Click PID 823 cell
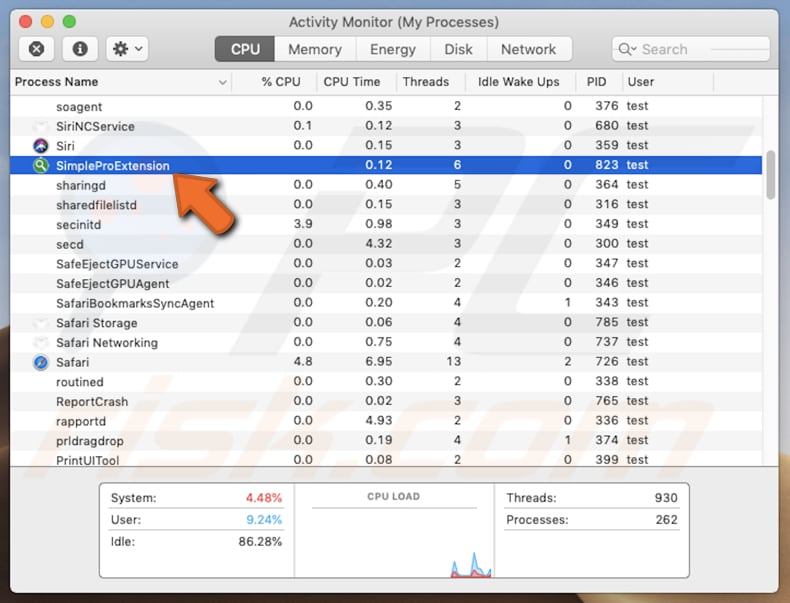Image resolution: width=790 pixels, height=603 pixels. tap(606, 165)
